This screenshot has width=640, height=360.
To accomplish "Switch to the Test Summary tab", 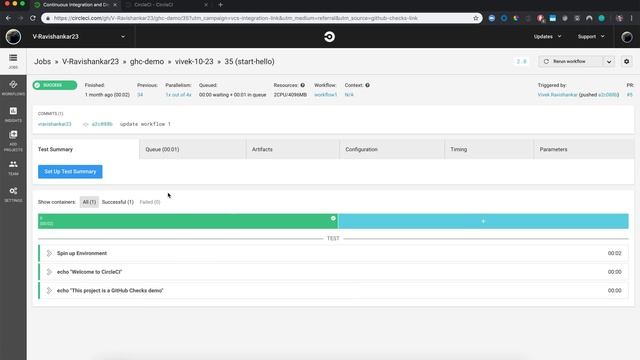I will coord(86,149).
